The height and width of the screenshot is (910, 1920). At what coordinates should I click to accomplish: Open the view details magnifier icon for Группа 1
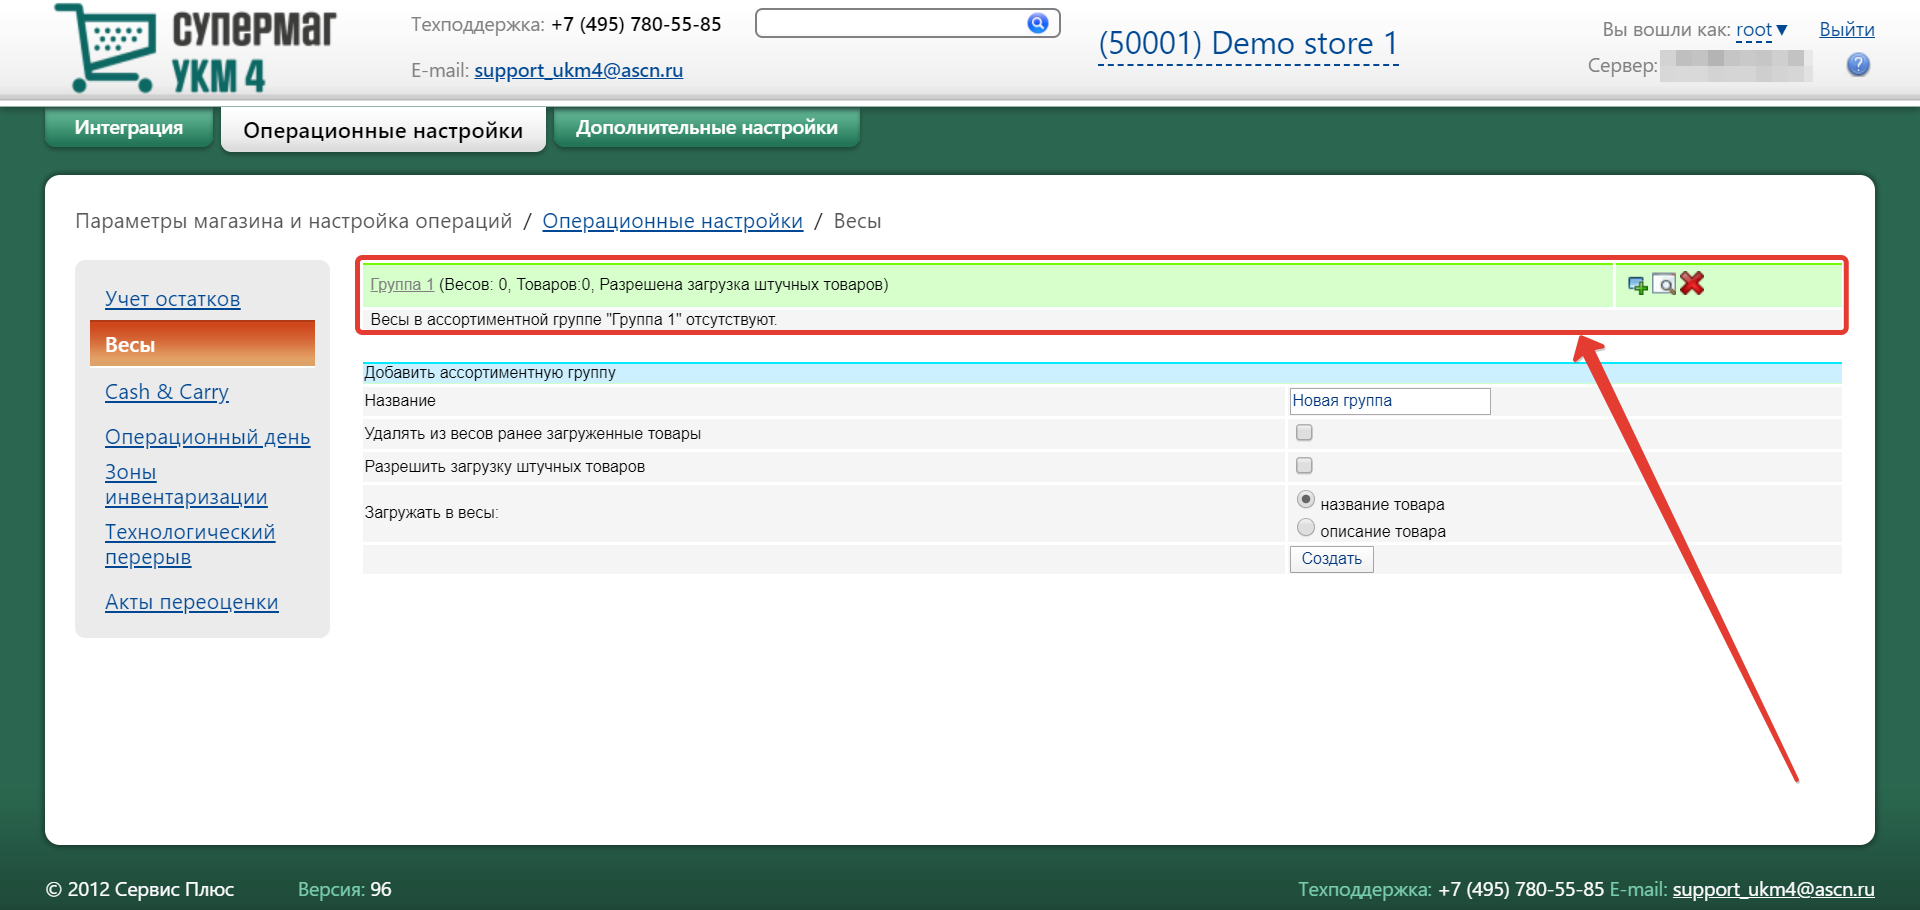point(1664,285)
